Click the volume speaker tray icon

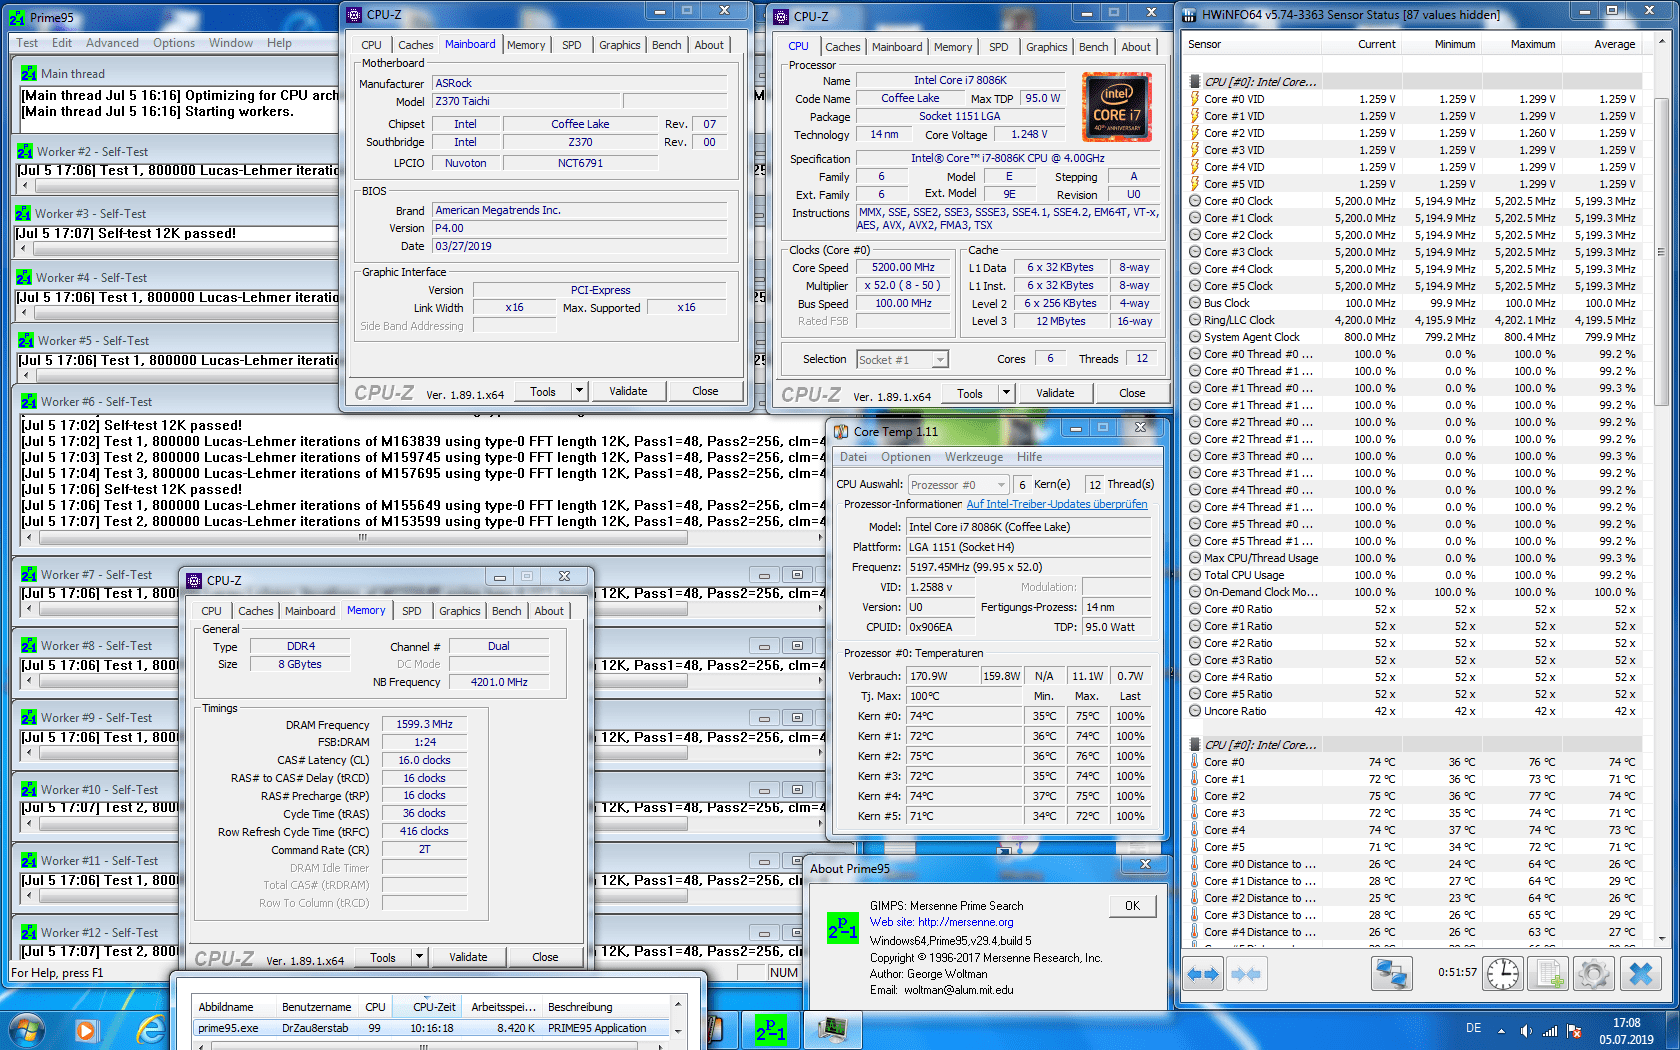coord(1526,1031)
